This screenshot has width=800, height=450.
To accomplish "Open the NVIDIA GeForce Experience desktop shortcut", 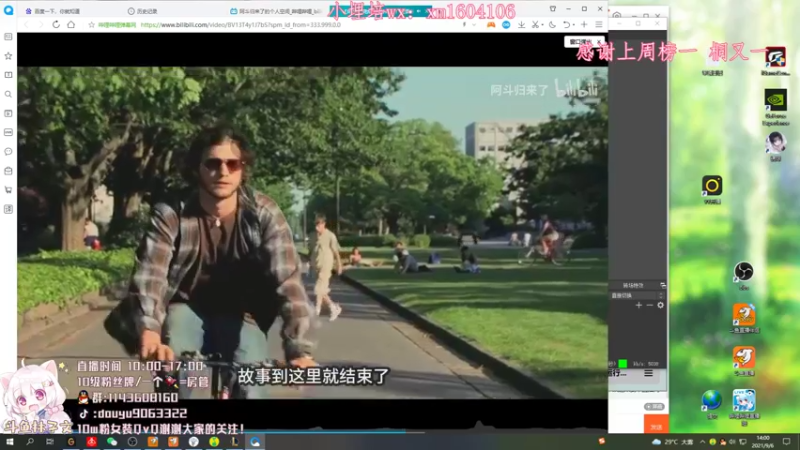I will (776, 107).
